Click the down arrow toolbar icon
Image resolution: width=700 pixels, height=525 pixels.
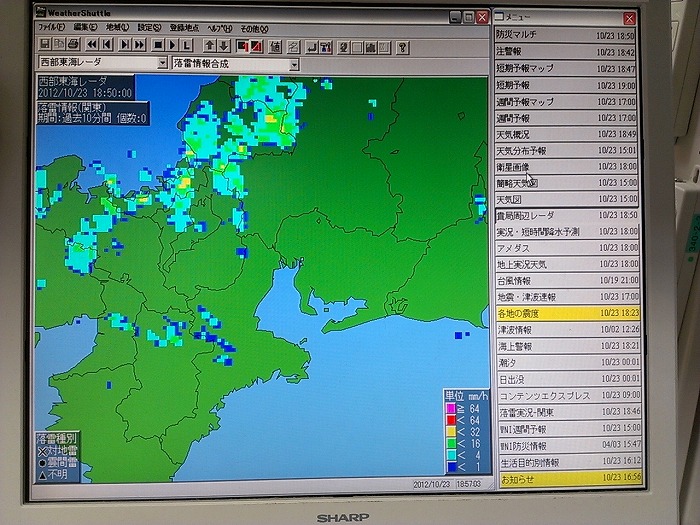[x=223, y=46]
